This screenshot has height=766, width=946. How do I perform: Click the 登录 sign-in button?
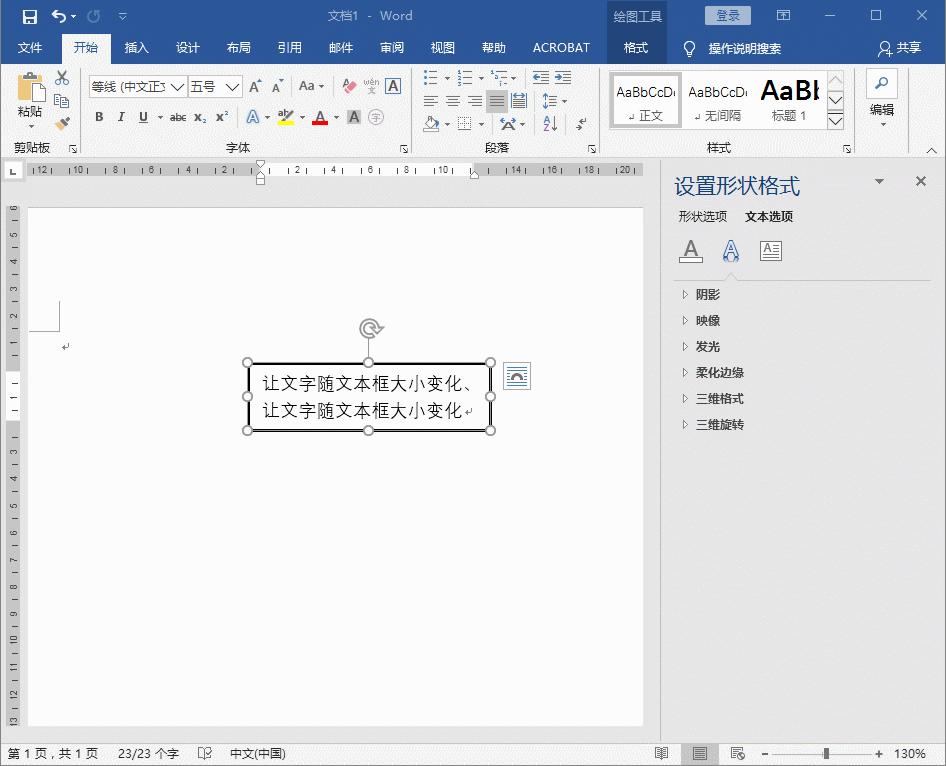click(727, 15)
